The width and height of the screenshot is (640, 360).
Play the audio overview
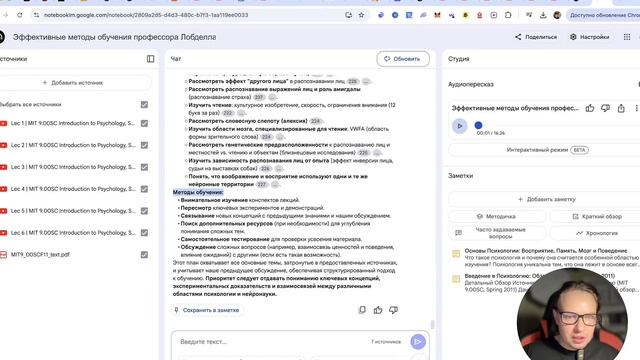[460, 126]
